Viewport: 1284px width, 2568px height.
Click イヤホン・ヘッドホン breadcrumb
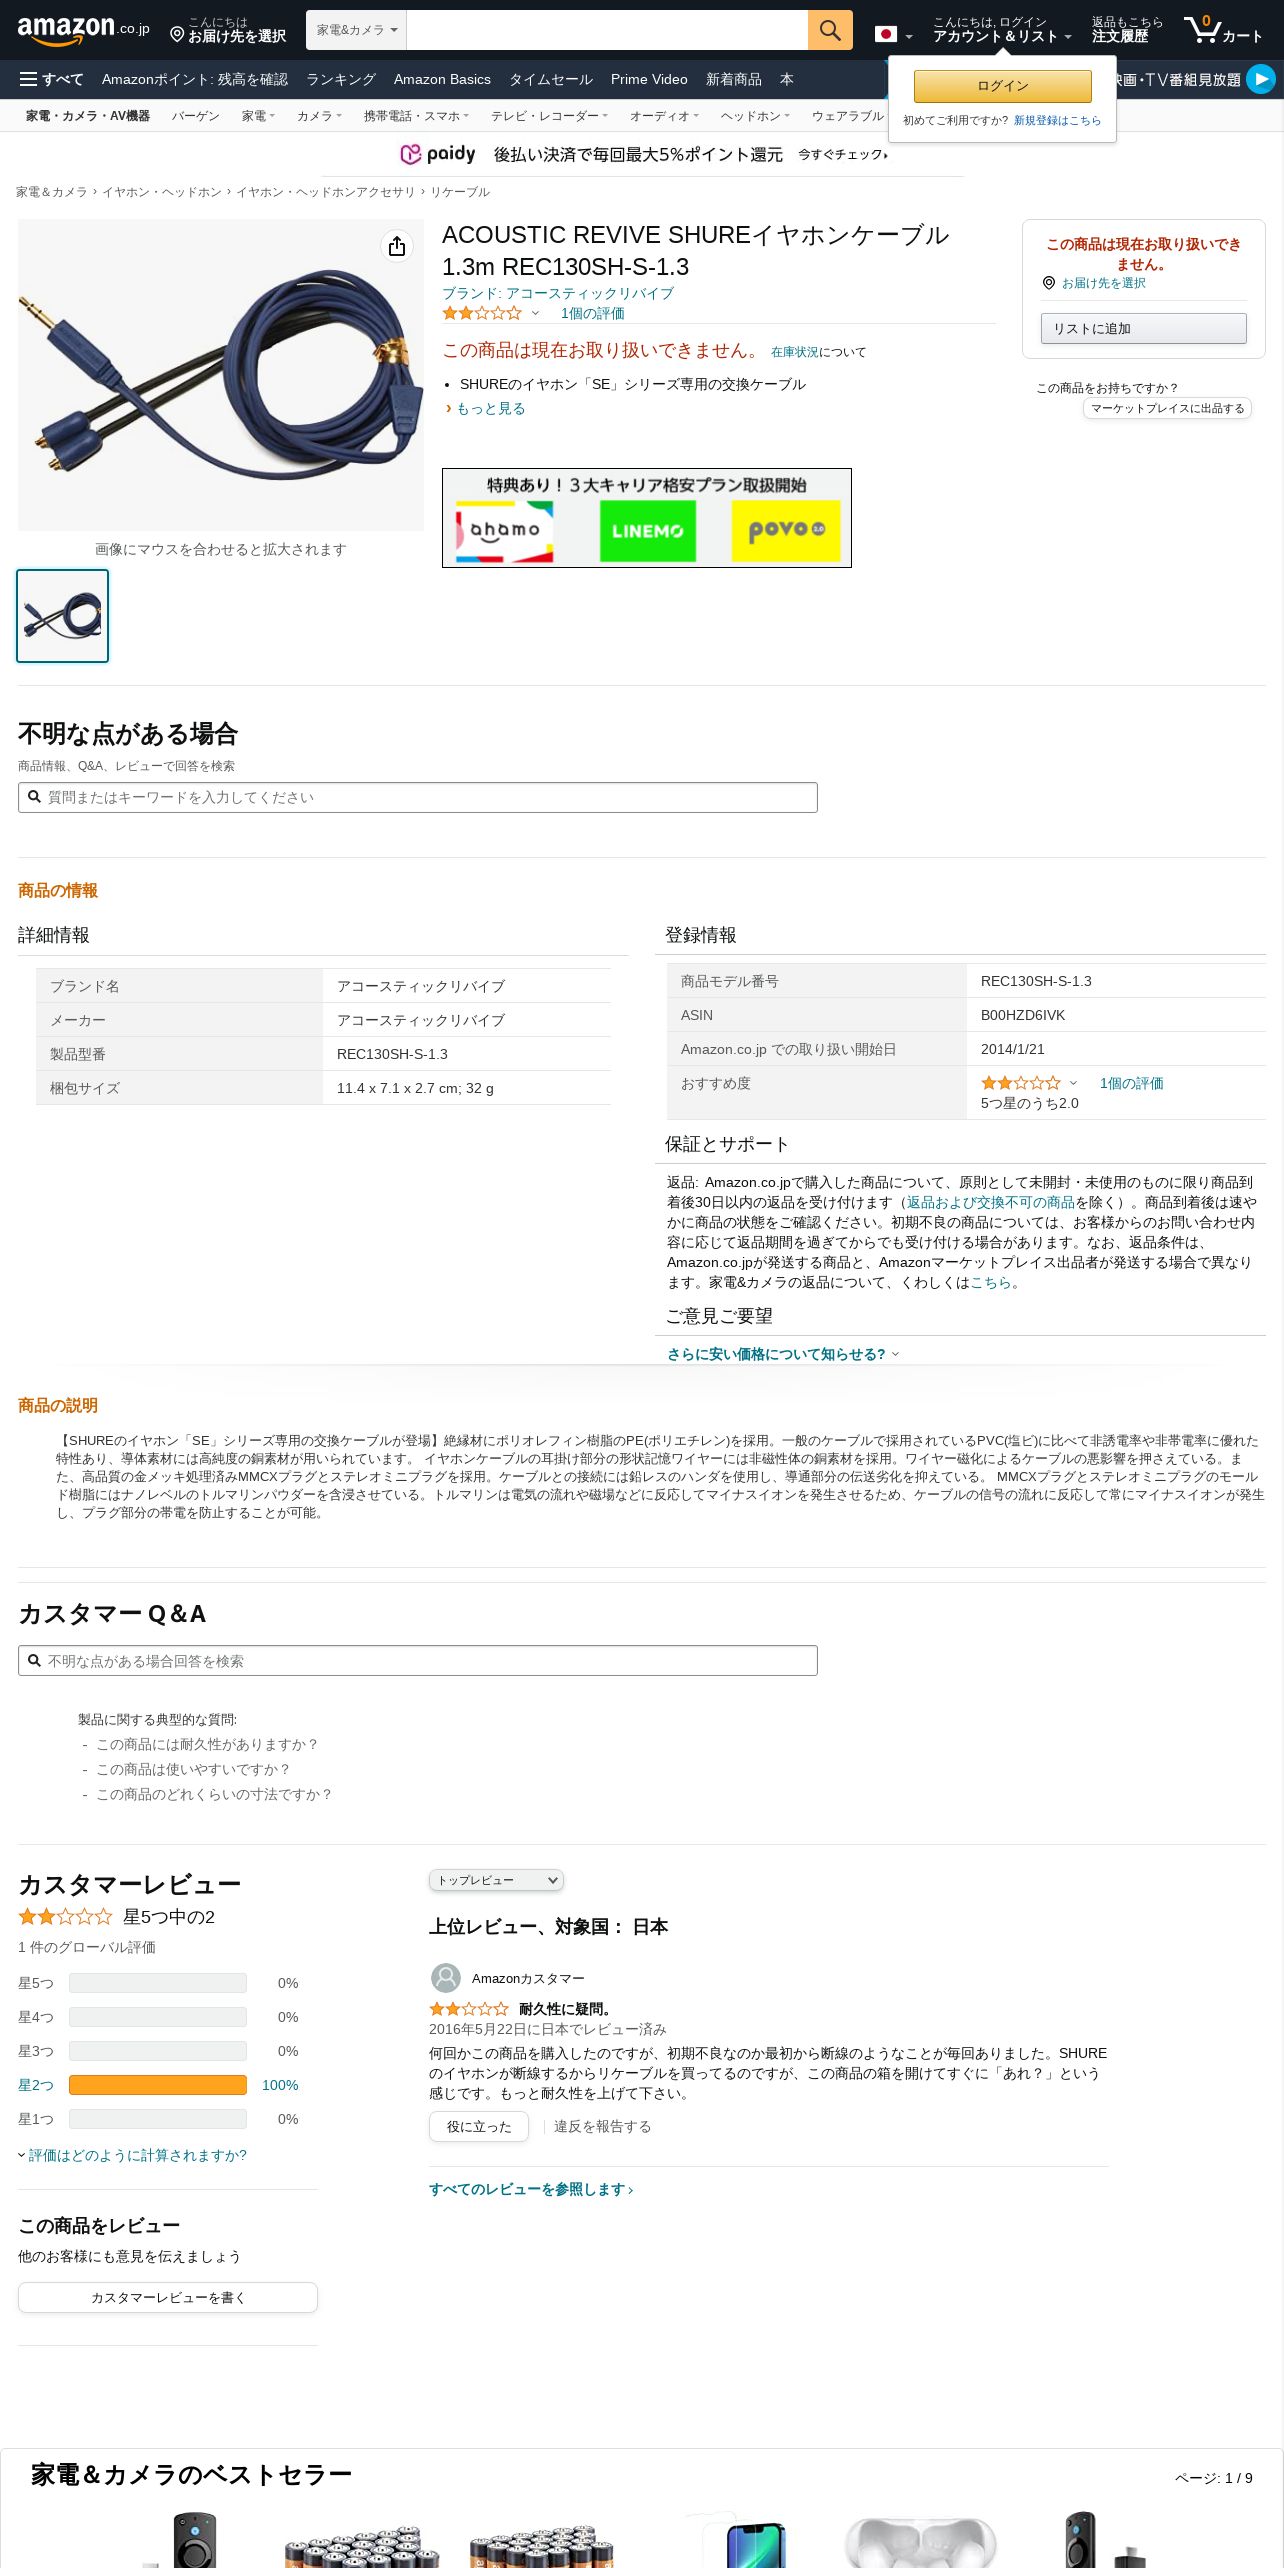(162, 192)
